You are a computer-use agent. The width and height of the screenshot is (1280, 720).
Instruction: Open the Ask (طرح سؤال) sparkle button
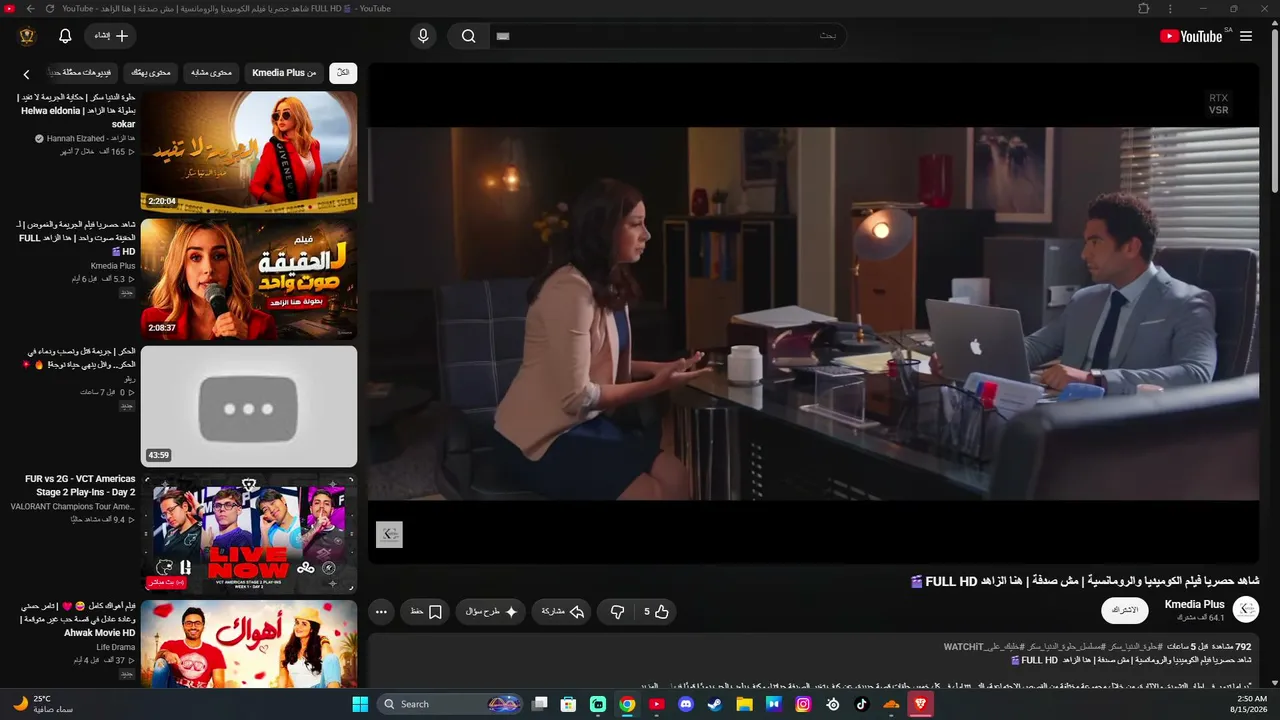click(x=492, y=612)
